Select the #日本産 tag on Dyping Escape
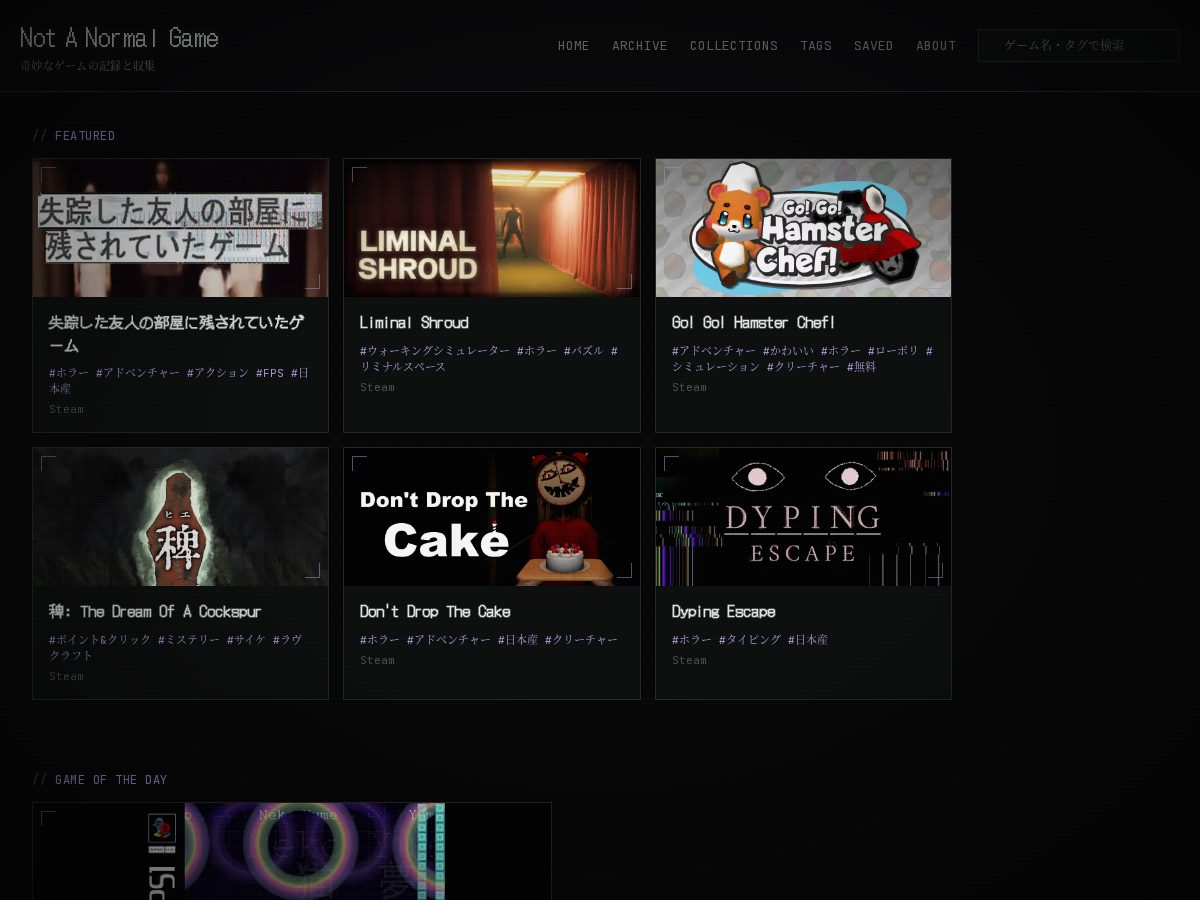The image size is (1200, 900). 808,640
